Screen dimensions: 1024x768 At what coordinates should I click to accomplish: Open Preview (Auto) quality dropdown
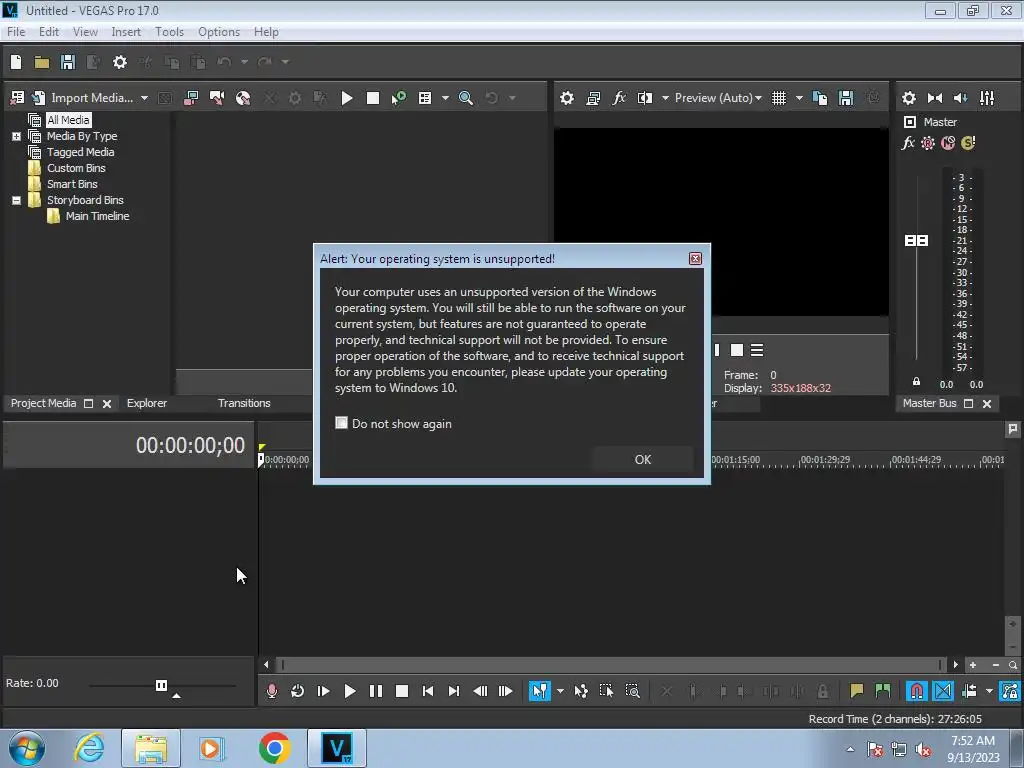click(x=718, y=98)
